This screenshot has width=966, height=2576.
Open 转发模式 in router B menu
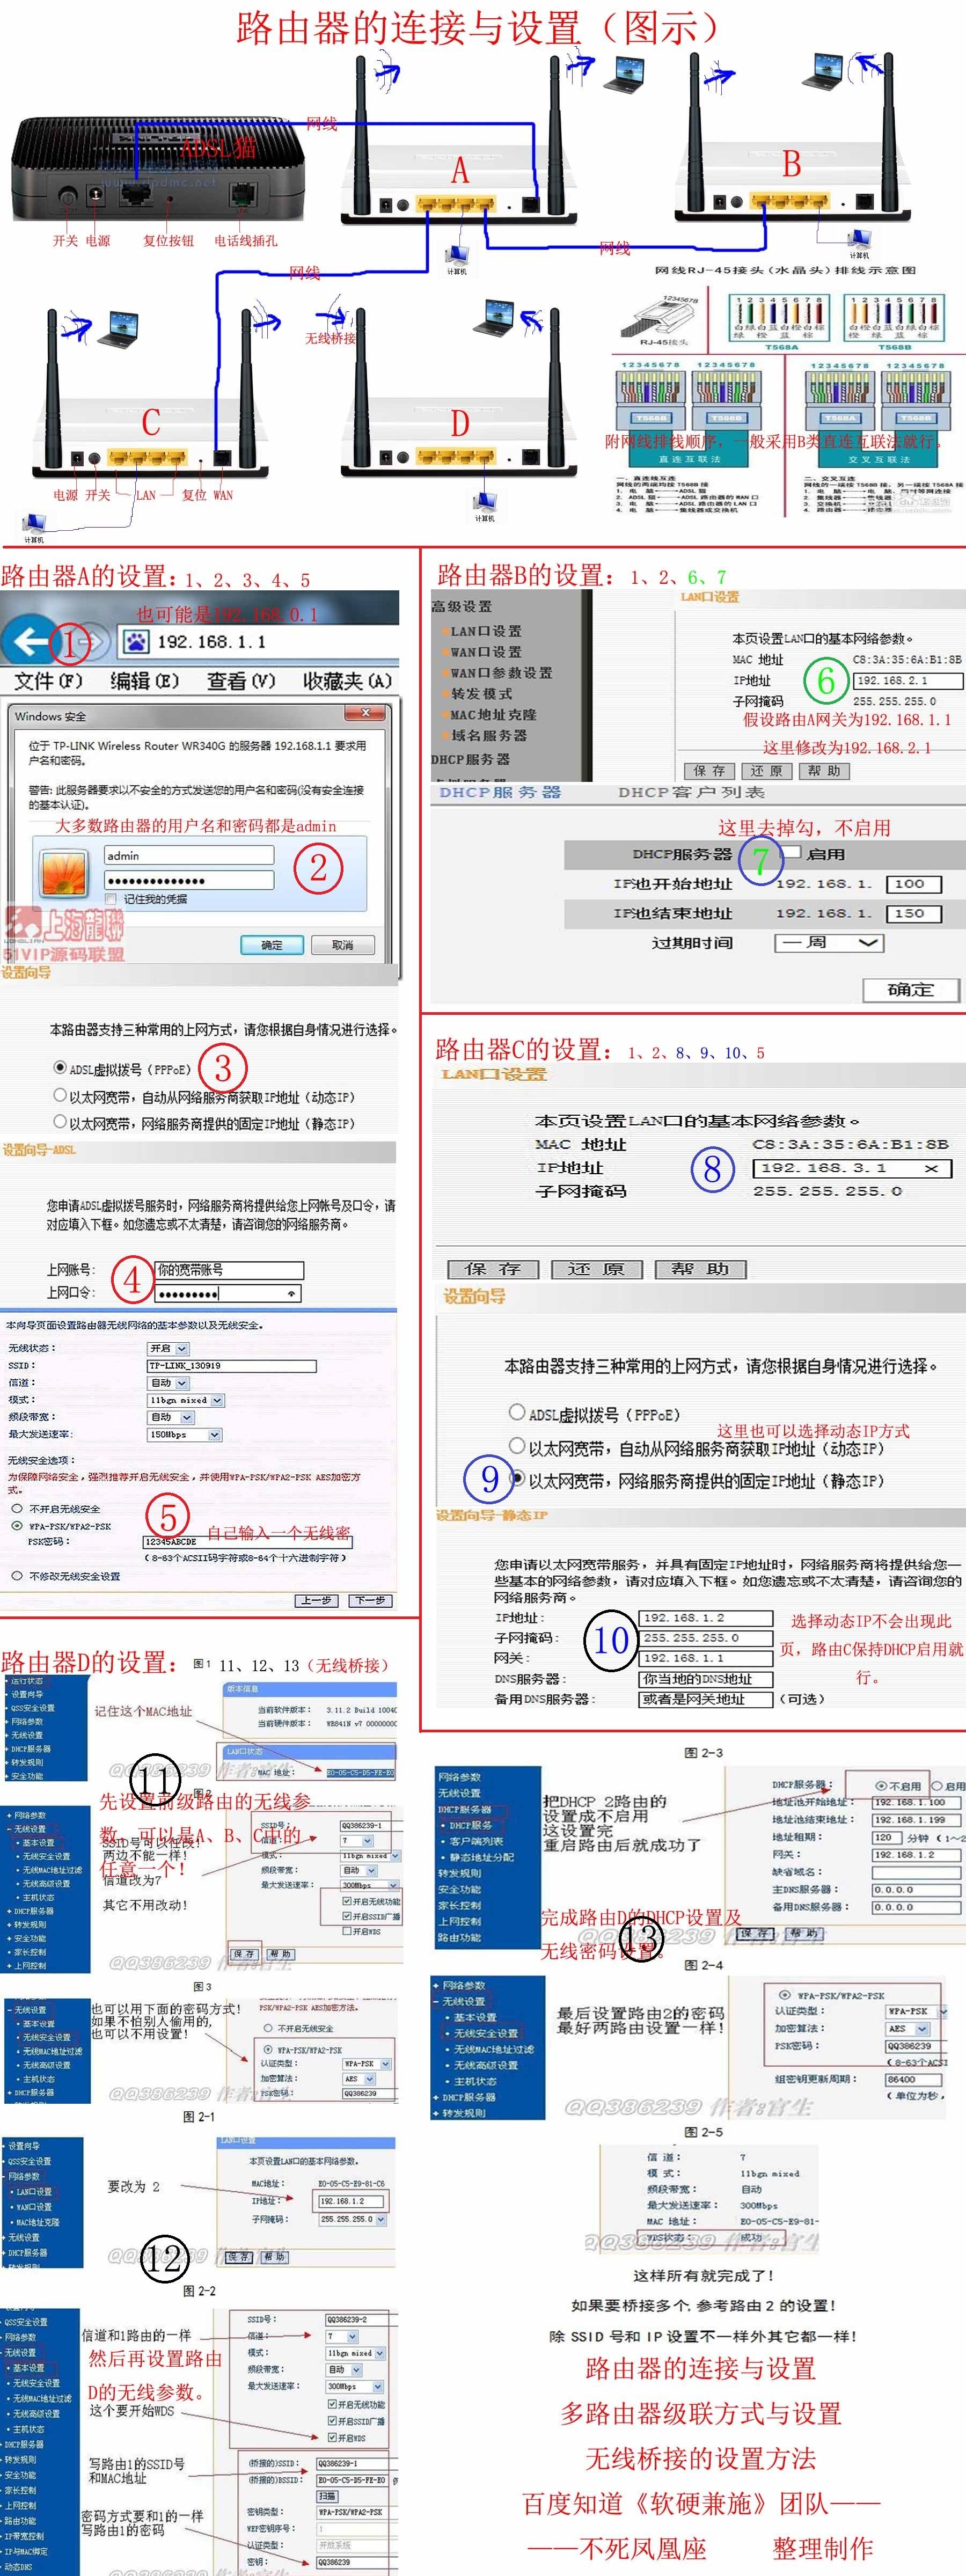[481, 694]
